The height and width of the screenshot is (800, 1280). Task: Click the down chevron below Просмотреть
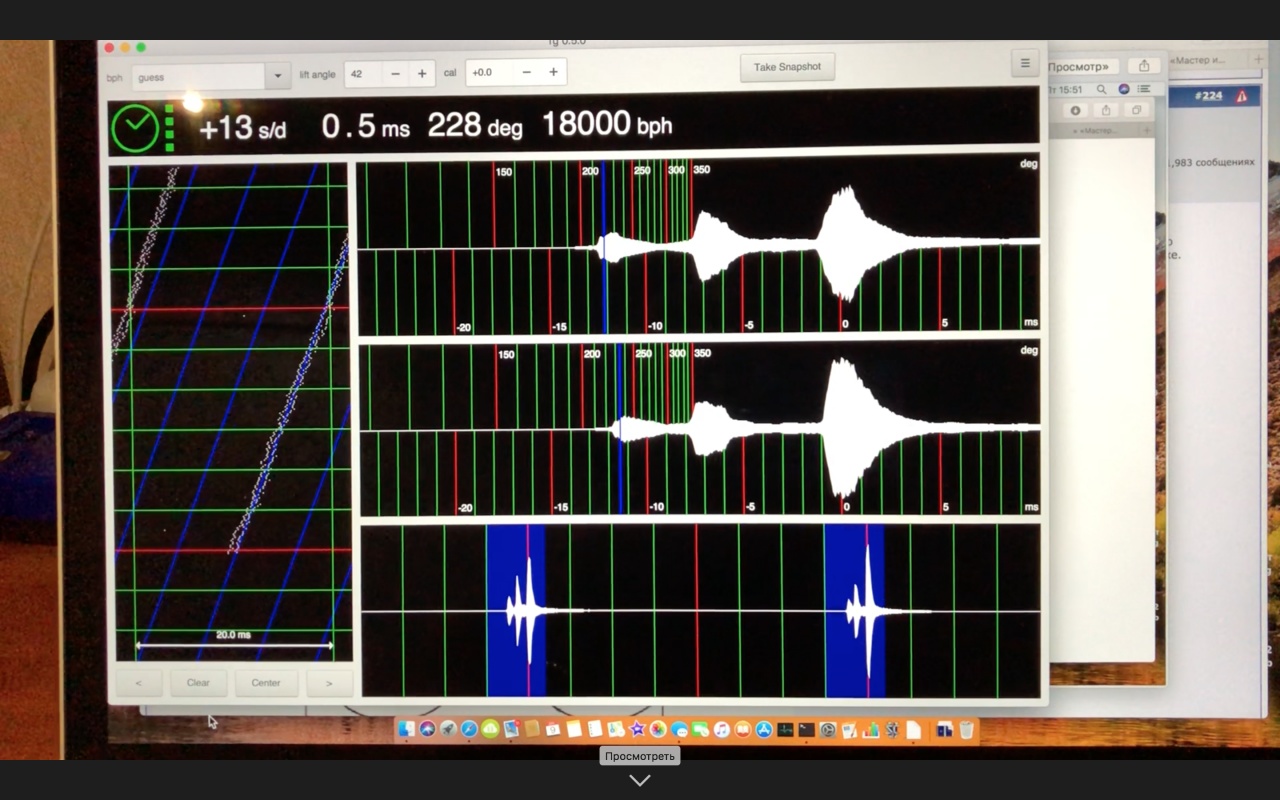(640, 780)
